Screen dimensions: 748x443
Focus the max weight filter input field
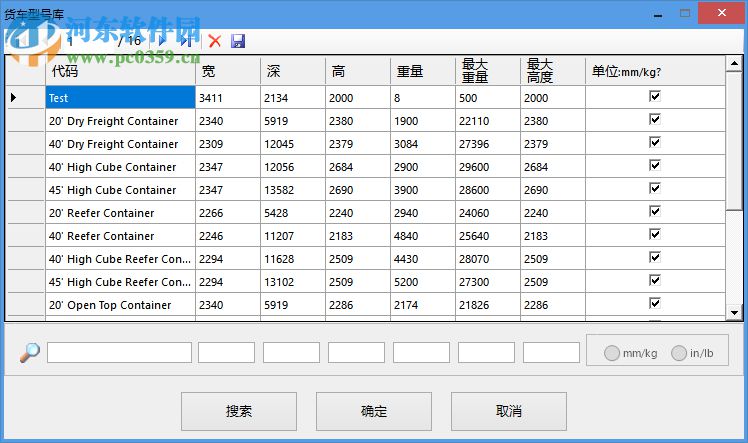coord(486,352)
